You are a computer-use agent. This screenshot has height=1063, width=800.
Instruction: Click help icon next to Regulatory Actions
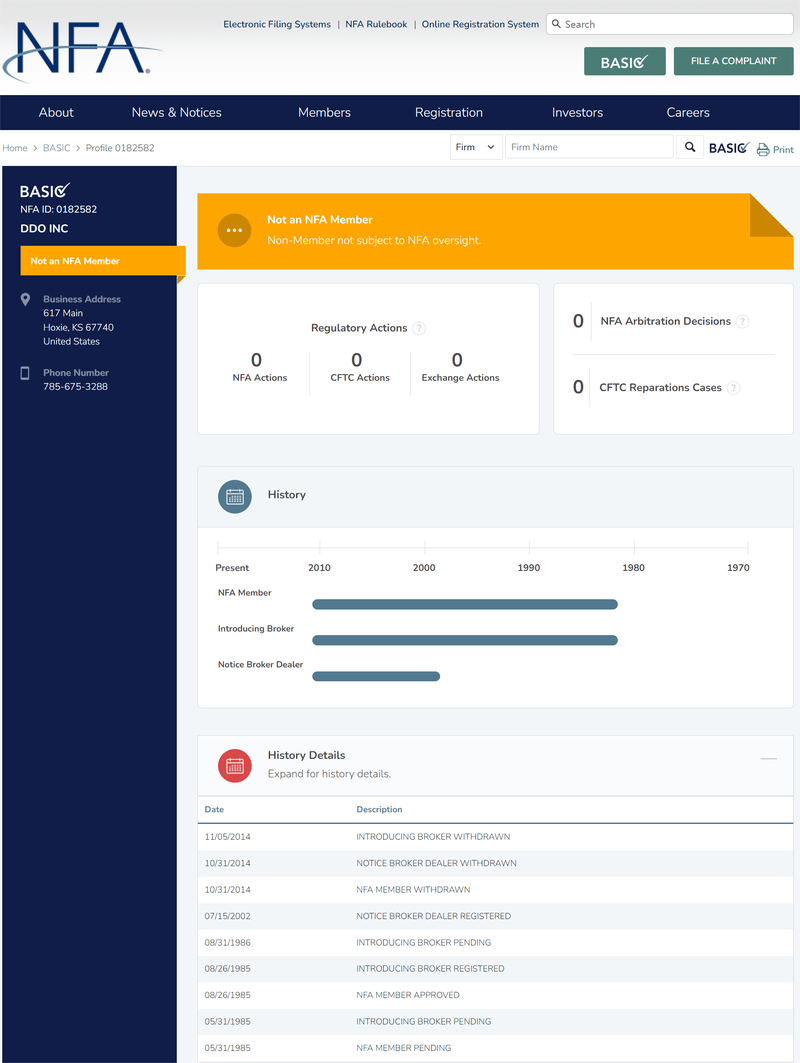click(419, 328)
